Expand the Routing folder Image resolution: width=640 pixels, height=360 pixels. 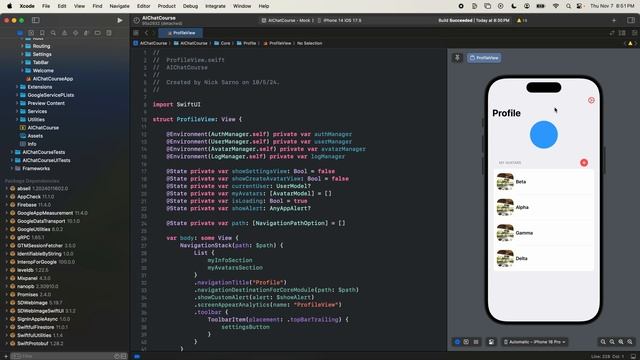click(22, 46)
